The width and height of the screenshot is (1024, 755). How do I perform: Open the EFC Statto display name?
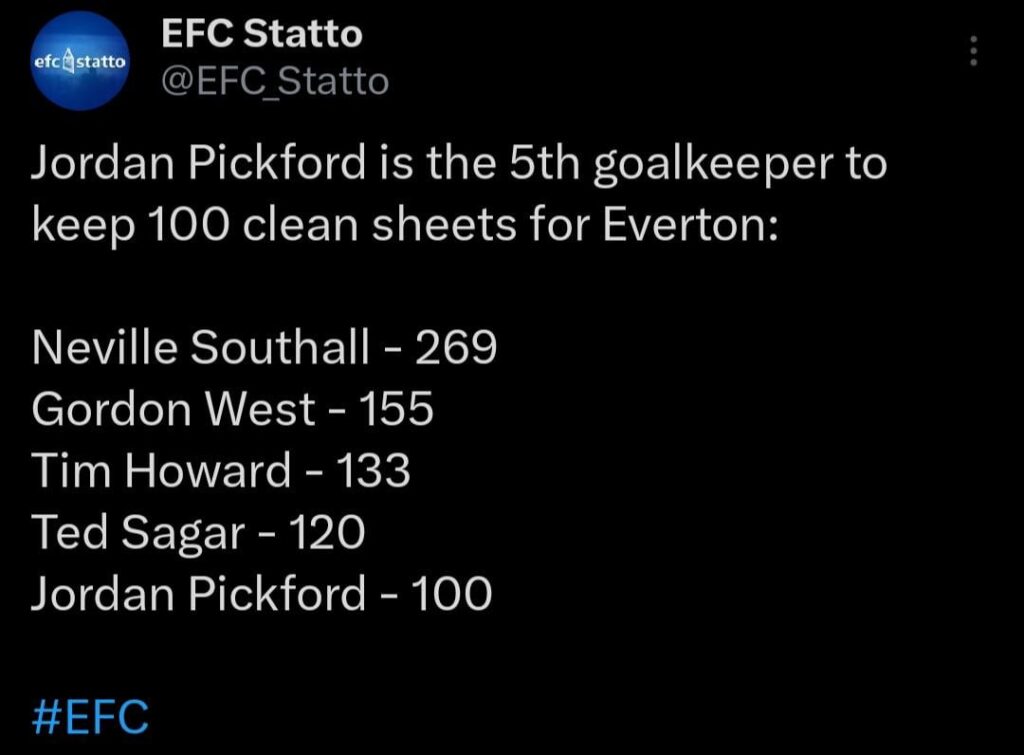tap(262, 33)
